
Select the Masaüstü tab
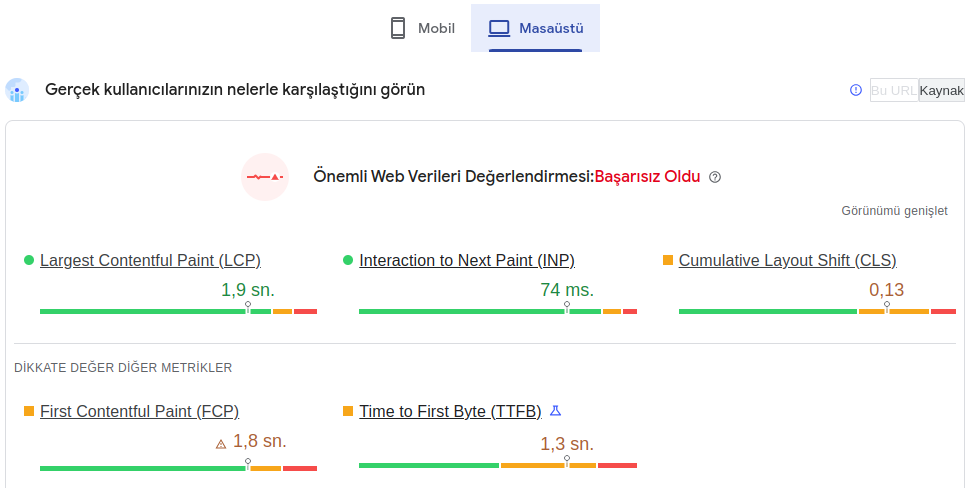[x=535, y=28]
